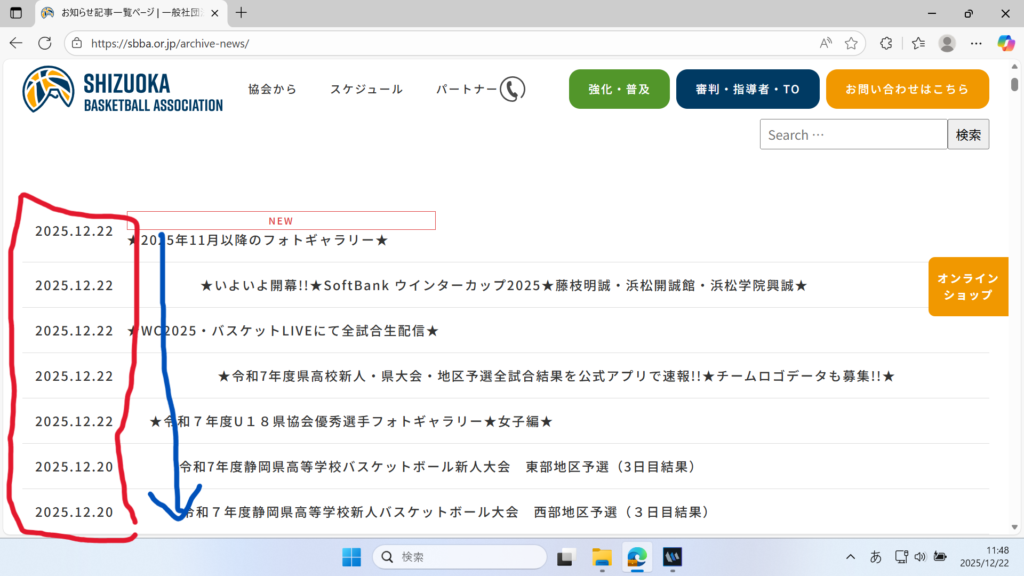1024x576 pixels.
Task: Refresh the page with reload icon
Action: coord(45,43)
